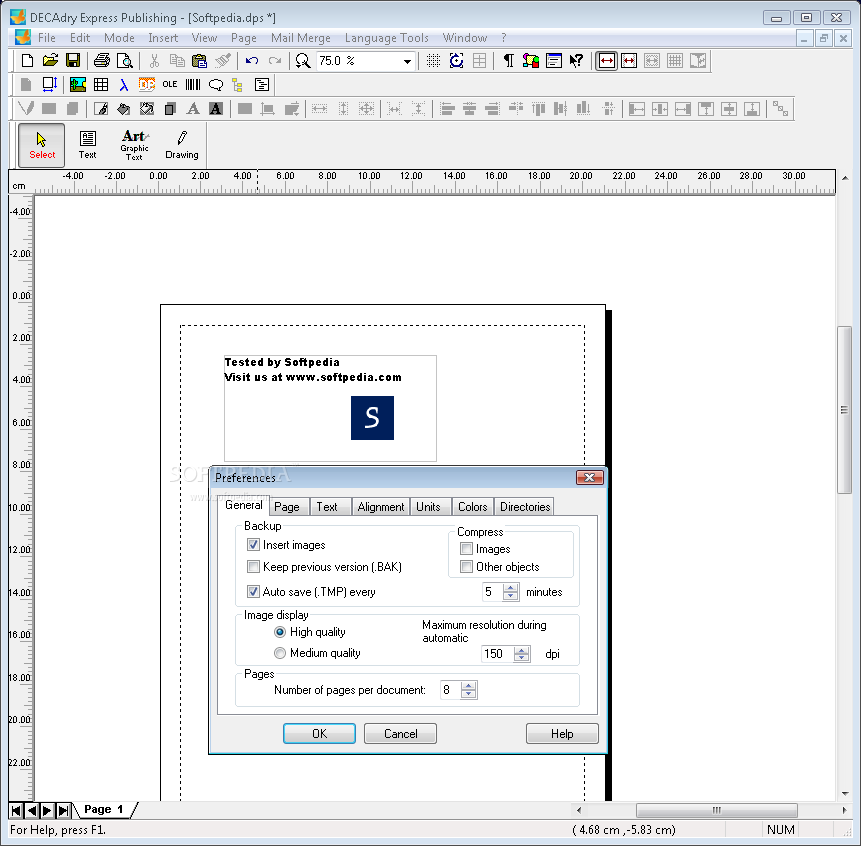
Task: Click the paste clipboard icon
Action: tap(199, 60)
